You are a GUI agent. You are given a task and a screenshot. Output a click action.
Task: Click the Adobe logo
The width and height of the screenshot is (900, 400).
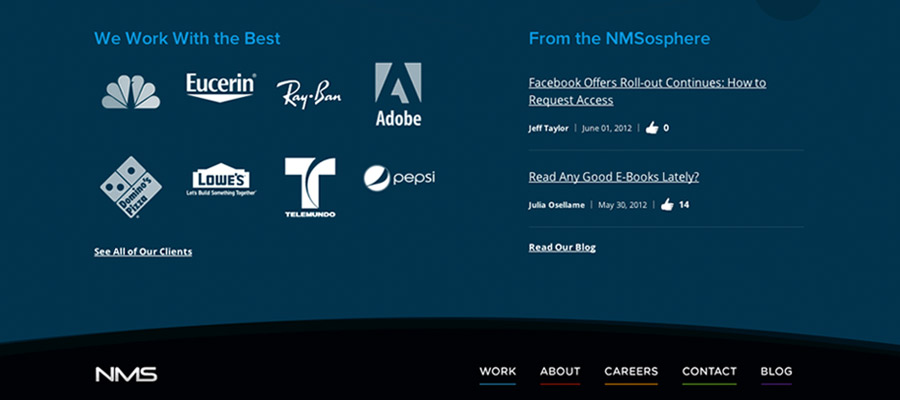tap(398, 94)
